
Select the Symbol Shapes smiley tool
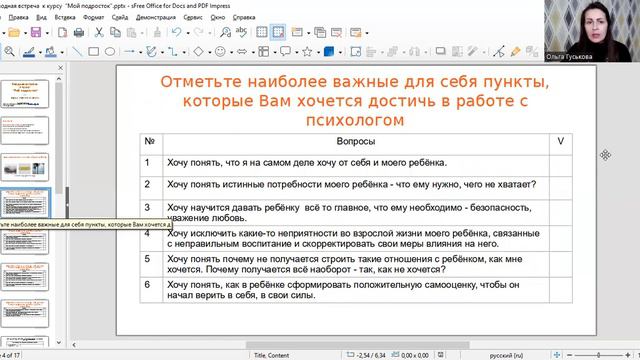[x=220, y=51]
